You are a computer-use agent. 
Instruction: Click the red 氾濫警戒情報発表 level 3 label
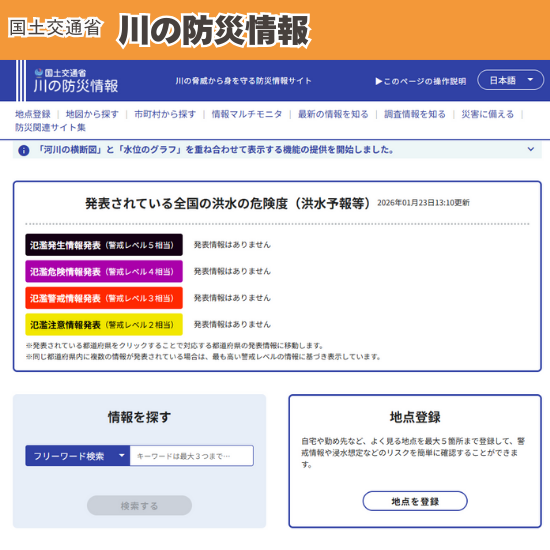pos(104,298)
